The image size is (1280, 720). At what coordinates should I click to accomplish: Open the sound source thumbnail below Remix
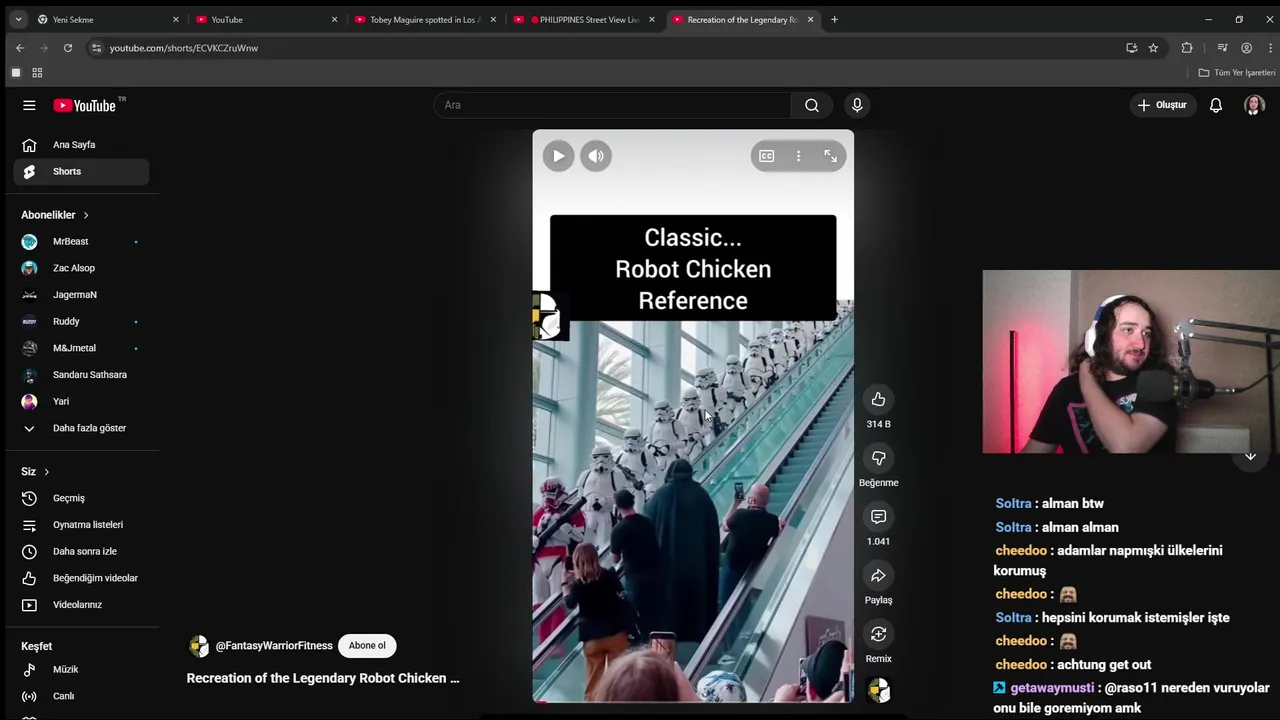(x=879, y=690)
